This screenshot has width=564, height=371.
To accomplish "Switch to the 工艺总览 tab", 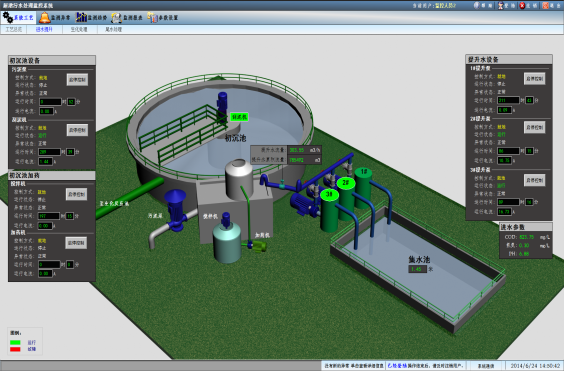I will (x=14, y=30).
